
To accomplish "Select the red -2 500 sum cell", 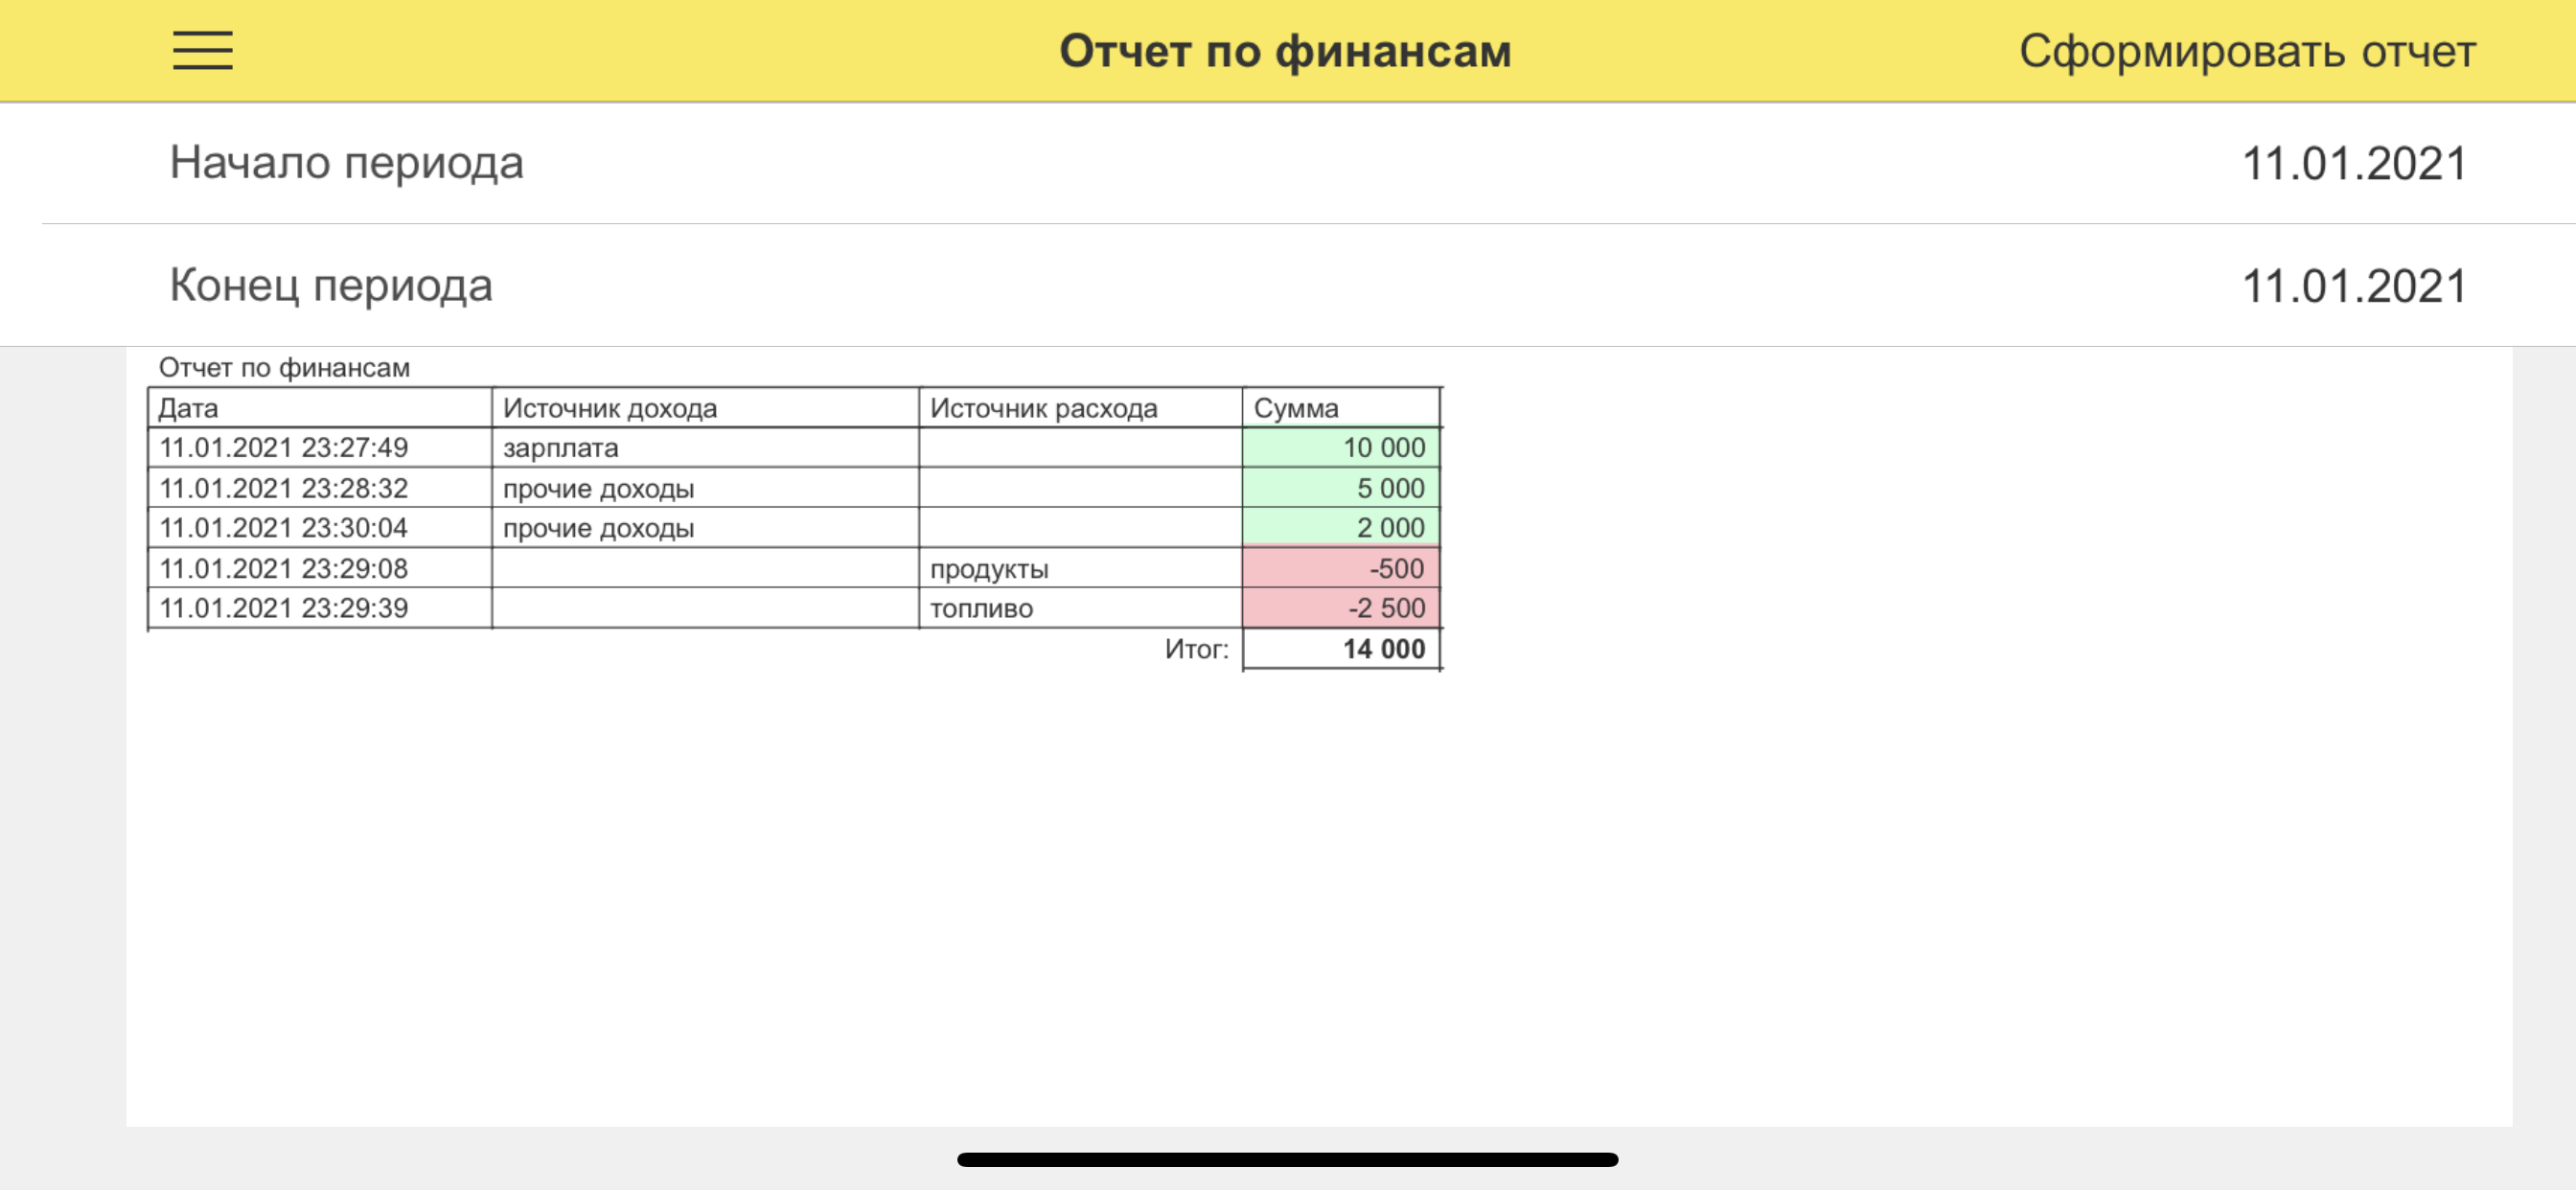I will tap(1341, 608).
